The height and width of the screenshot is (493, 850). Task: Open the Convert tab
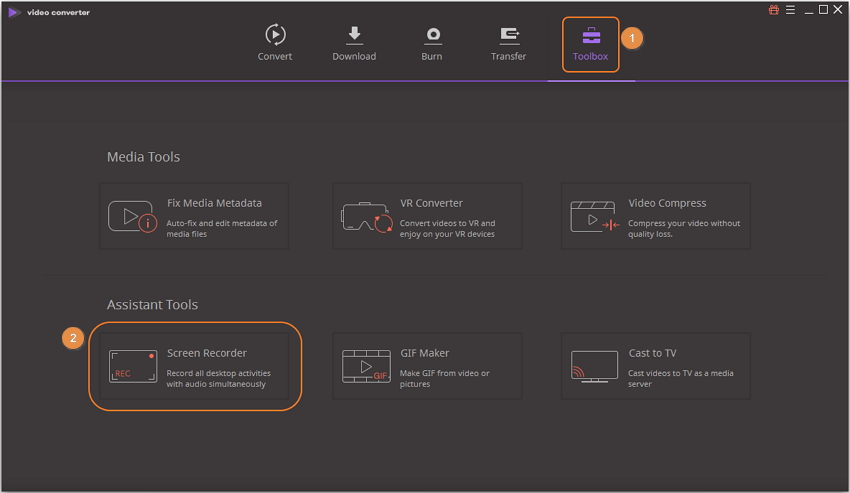click(x=275, y=43)
